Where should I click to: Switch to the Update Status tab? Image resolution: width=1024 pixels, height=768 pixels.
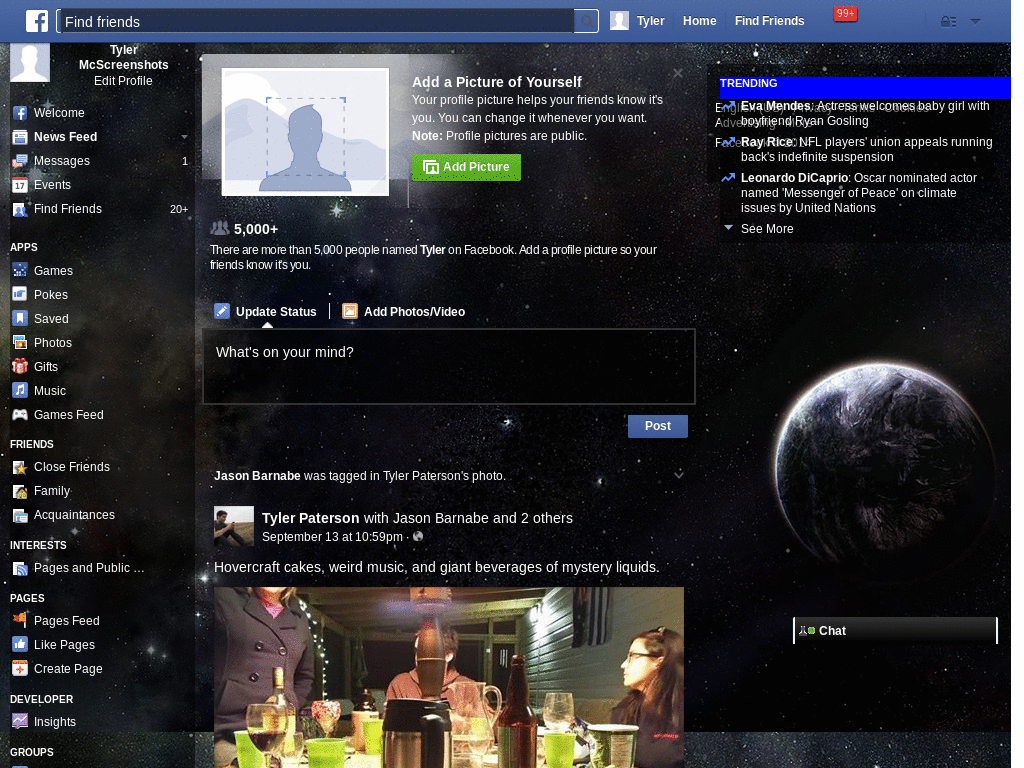[x=266, y=312]
